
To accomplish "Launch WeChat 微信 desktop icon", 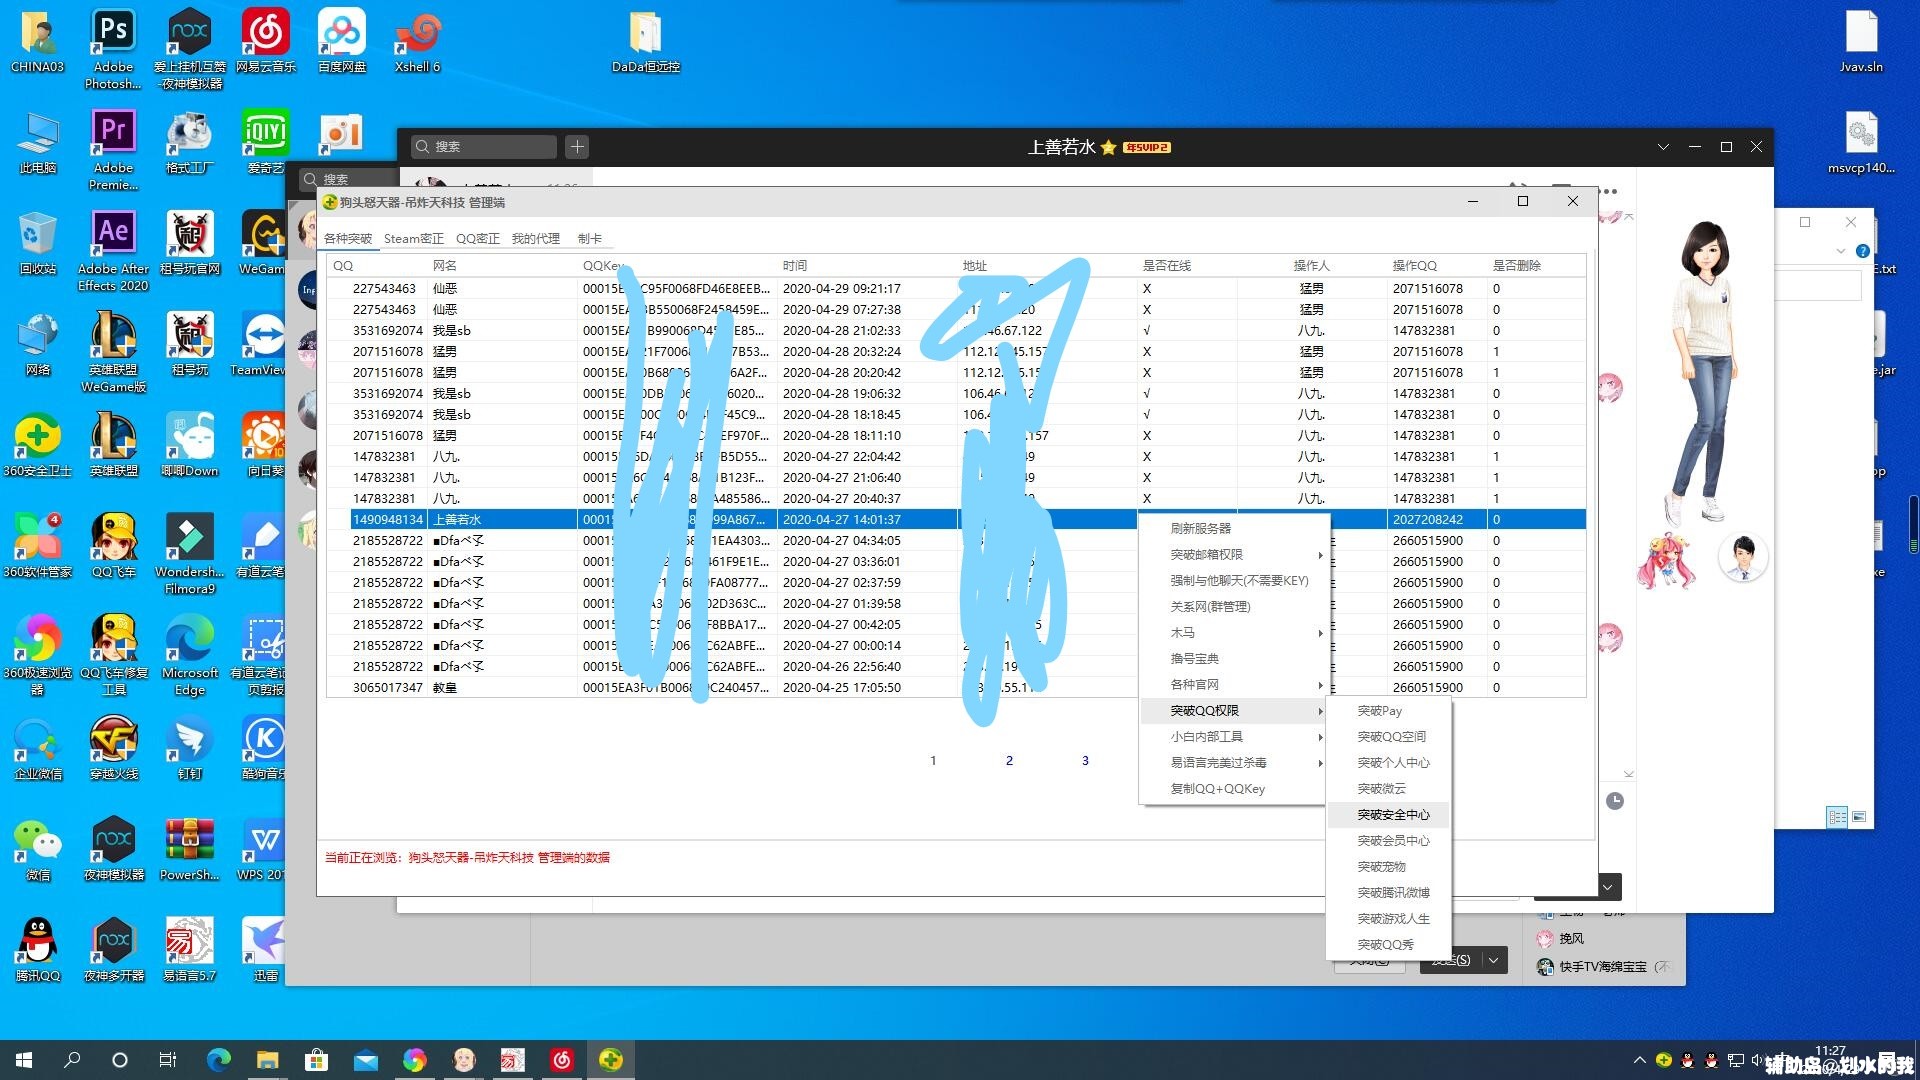I will [x=37, y=848].
